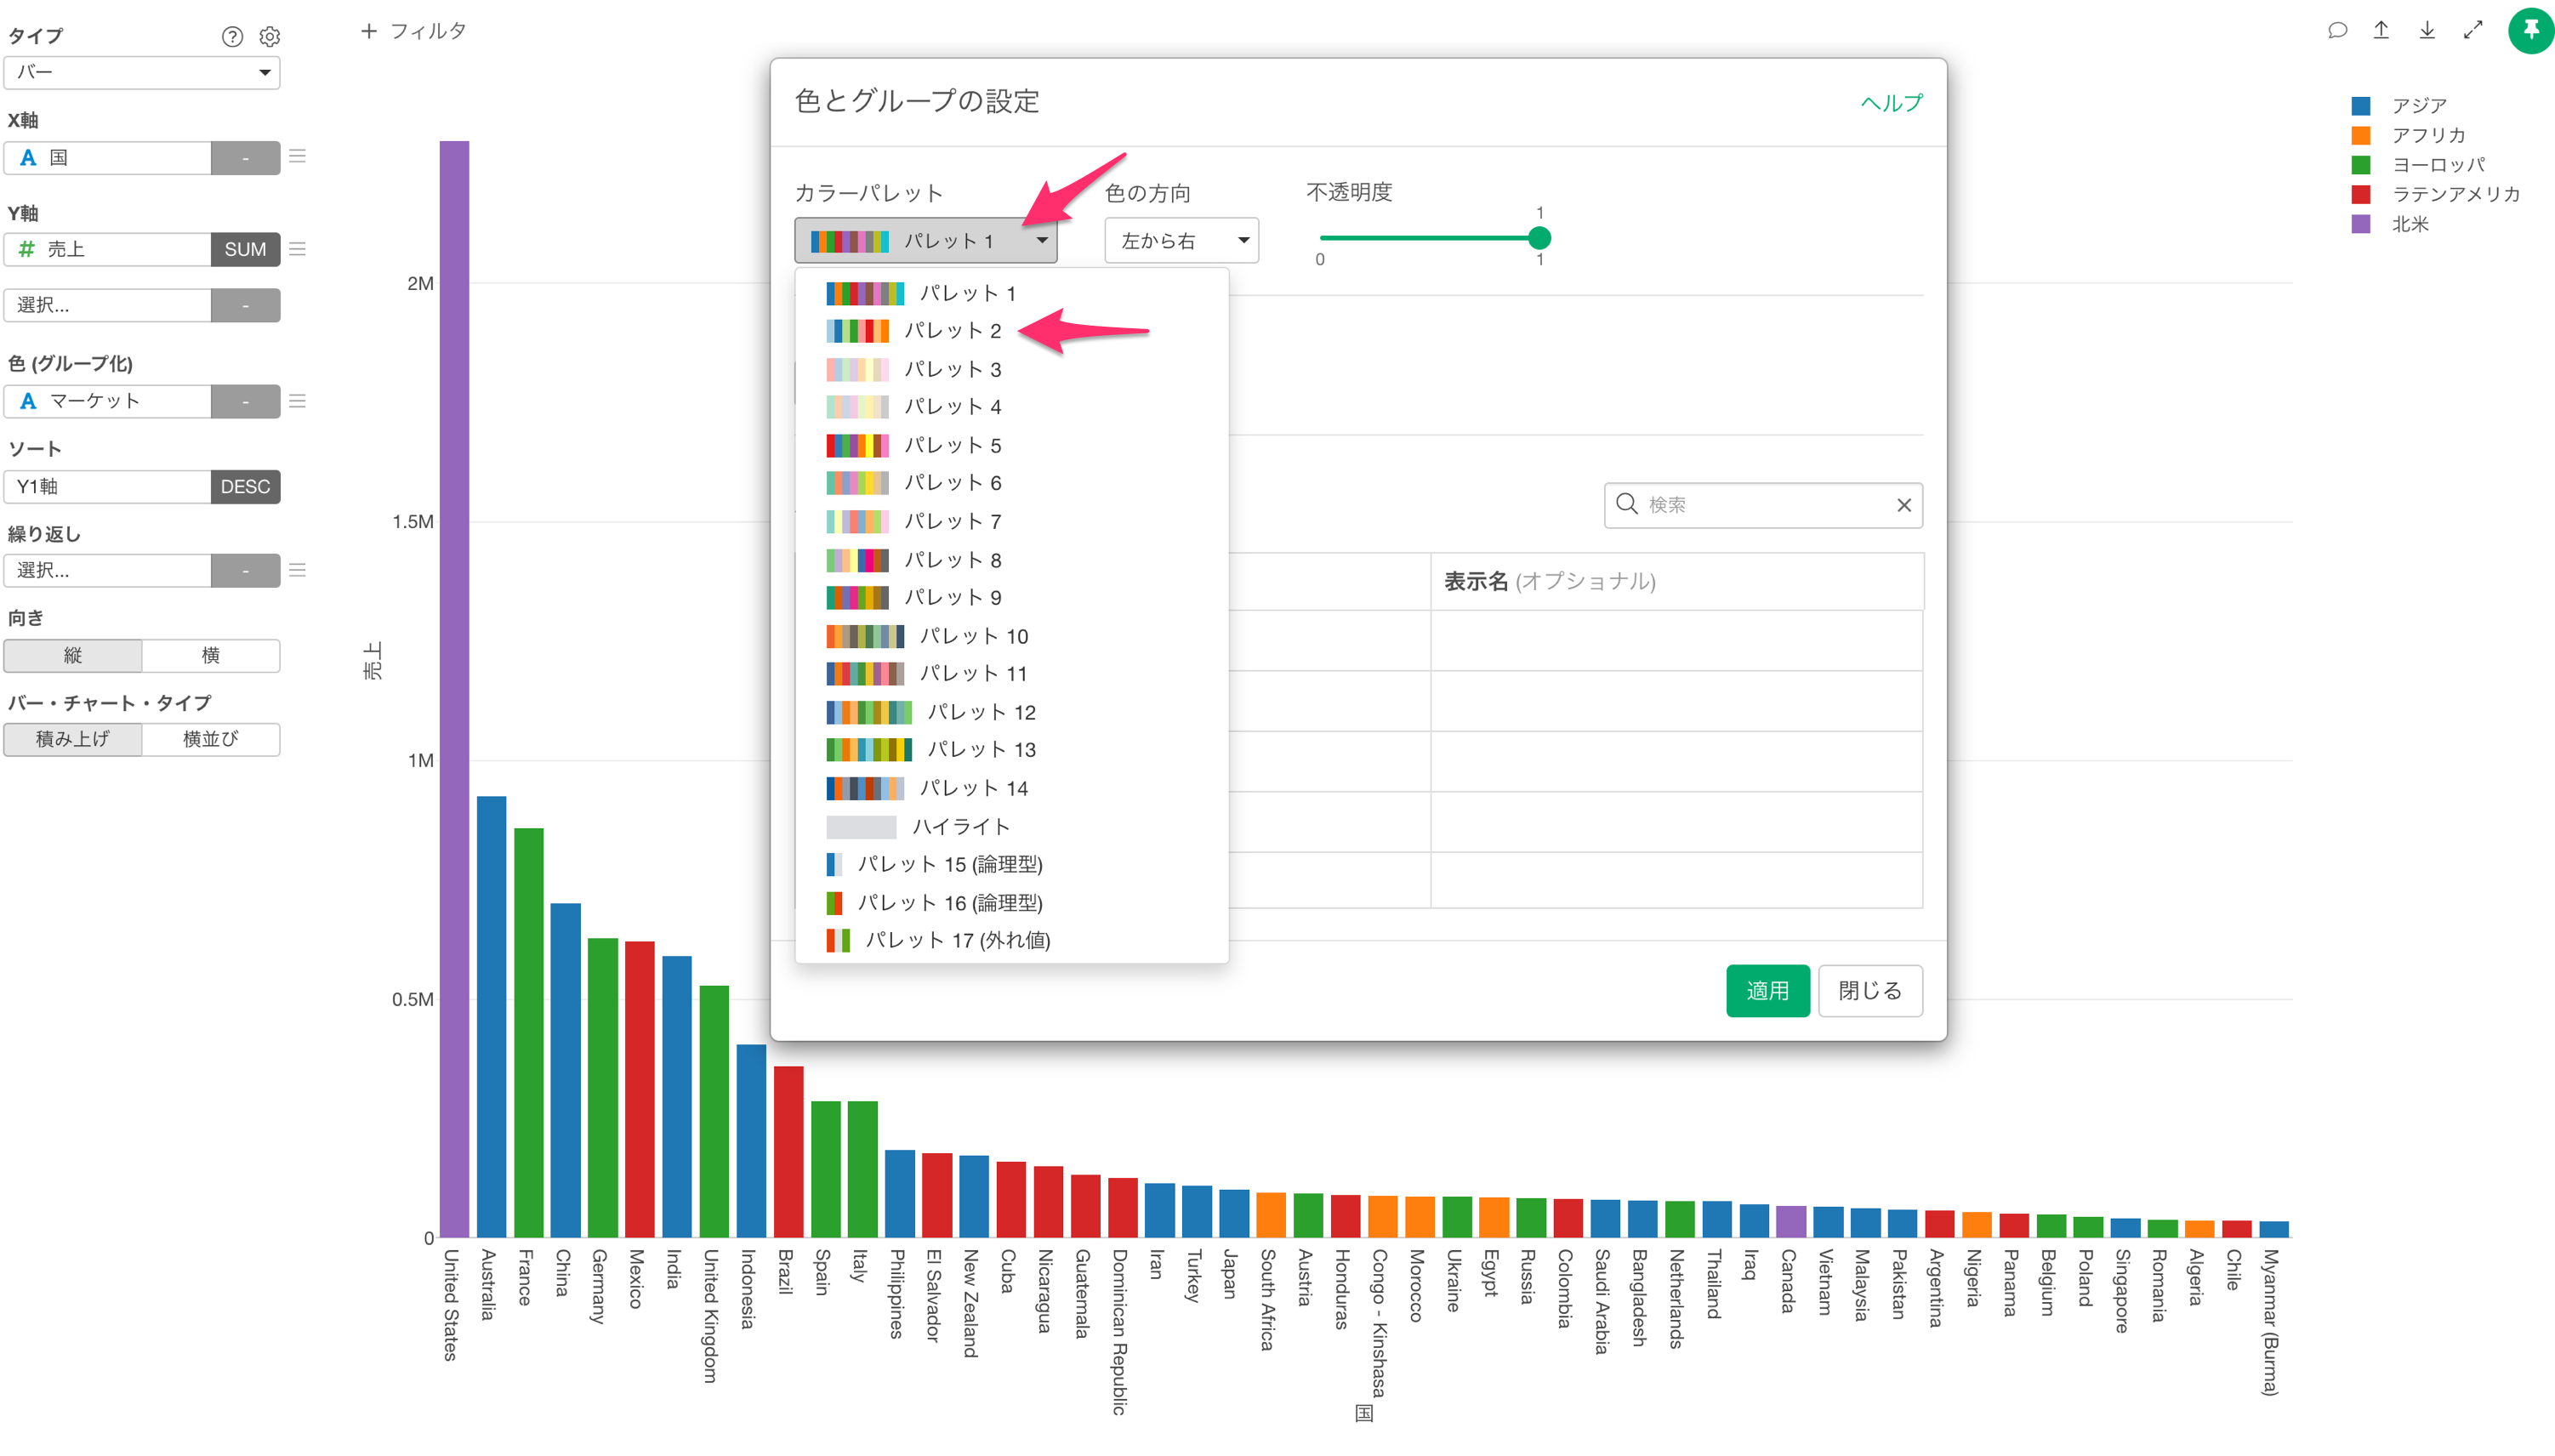This screenshot has height=1456, width=2555.
Task: Select 横 orientation
Action: [x=211, y=656]
